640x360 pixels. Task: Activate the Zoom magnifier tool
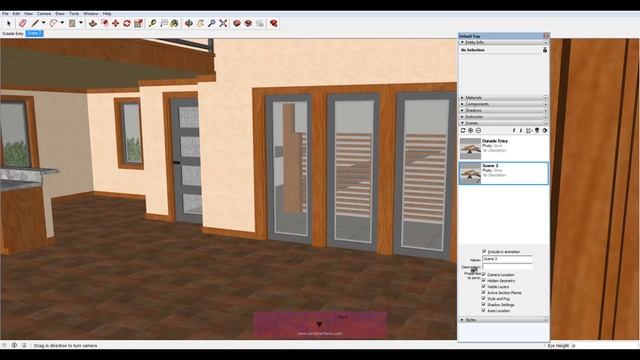(211, 23)
